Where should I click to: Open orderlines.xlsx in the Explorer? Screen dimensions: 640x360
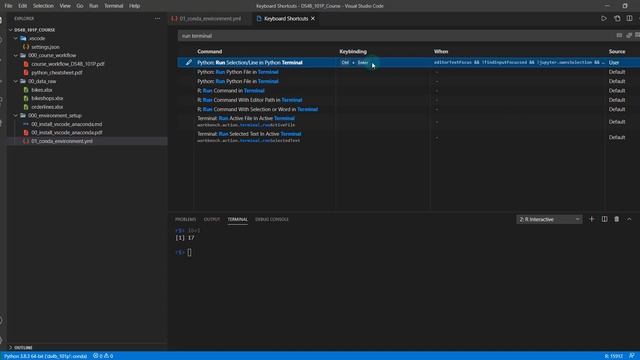tap(47, 107)
